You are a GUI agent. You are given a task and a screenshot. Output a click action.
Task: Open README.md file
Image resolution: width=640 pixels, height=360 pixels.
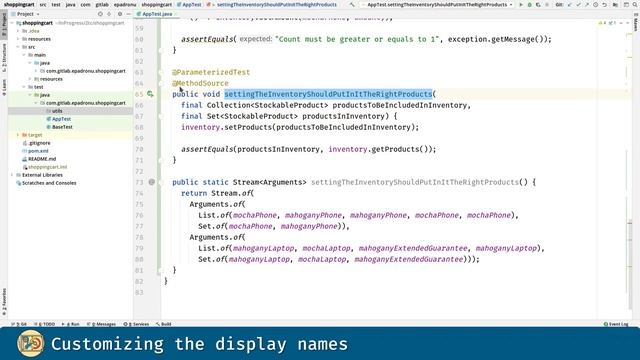(x=42, y=159)
